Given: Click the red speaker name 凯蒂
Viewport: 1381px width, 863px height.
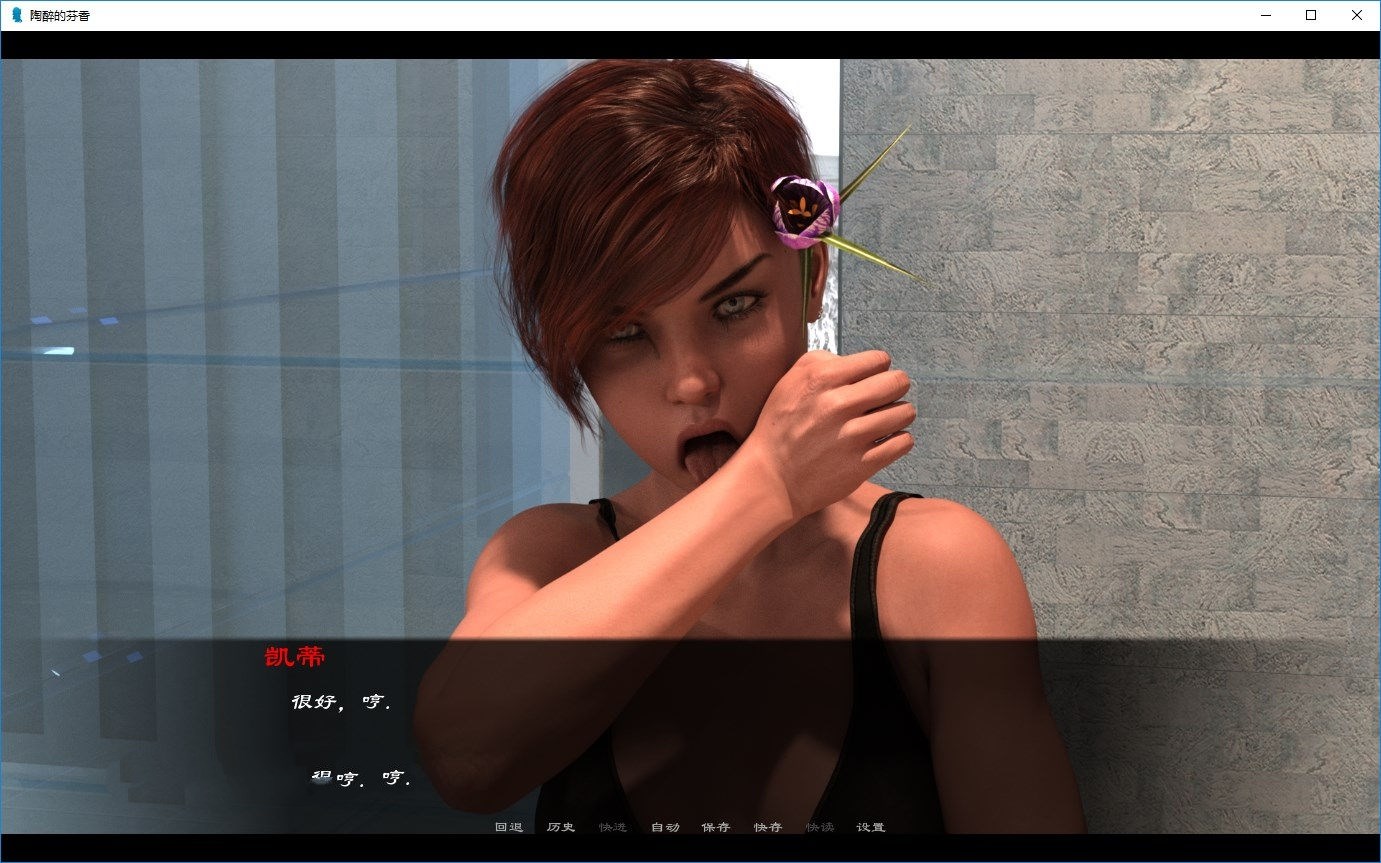Looking at the screenshot, I should pos(295,657).
